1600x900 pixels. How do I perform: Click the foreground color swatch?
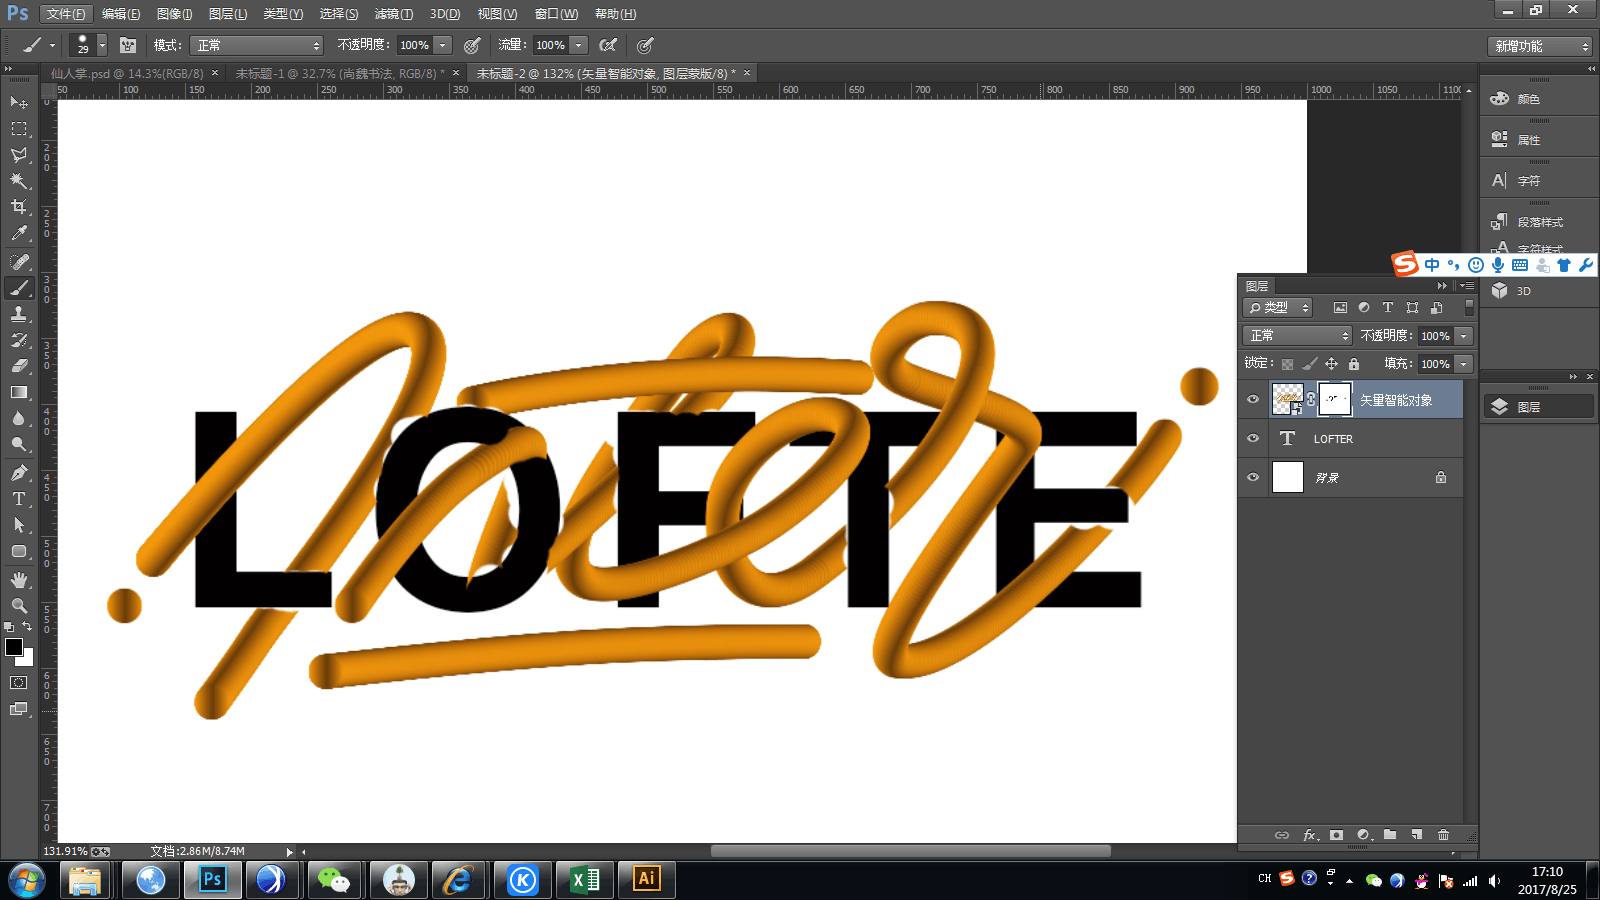(x=14, y=647)
